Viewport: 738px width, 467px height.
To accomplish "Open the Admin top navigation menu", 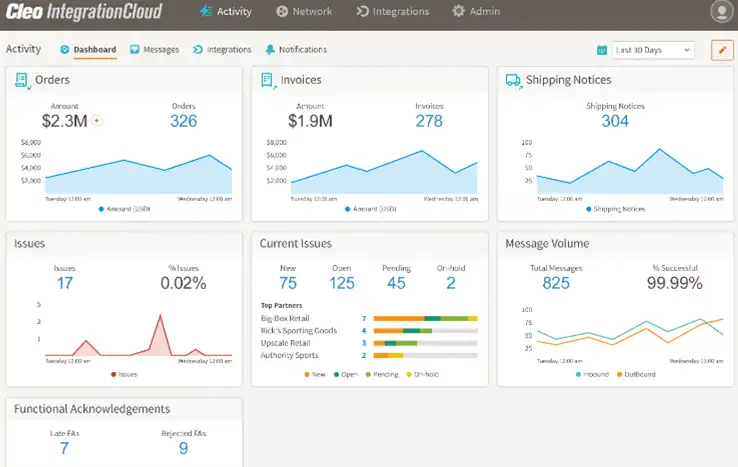I will (x=476, y=11).
